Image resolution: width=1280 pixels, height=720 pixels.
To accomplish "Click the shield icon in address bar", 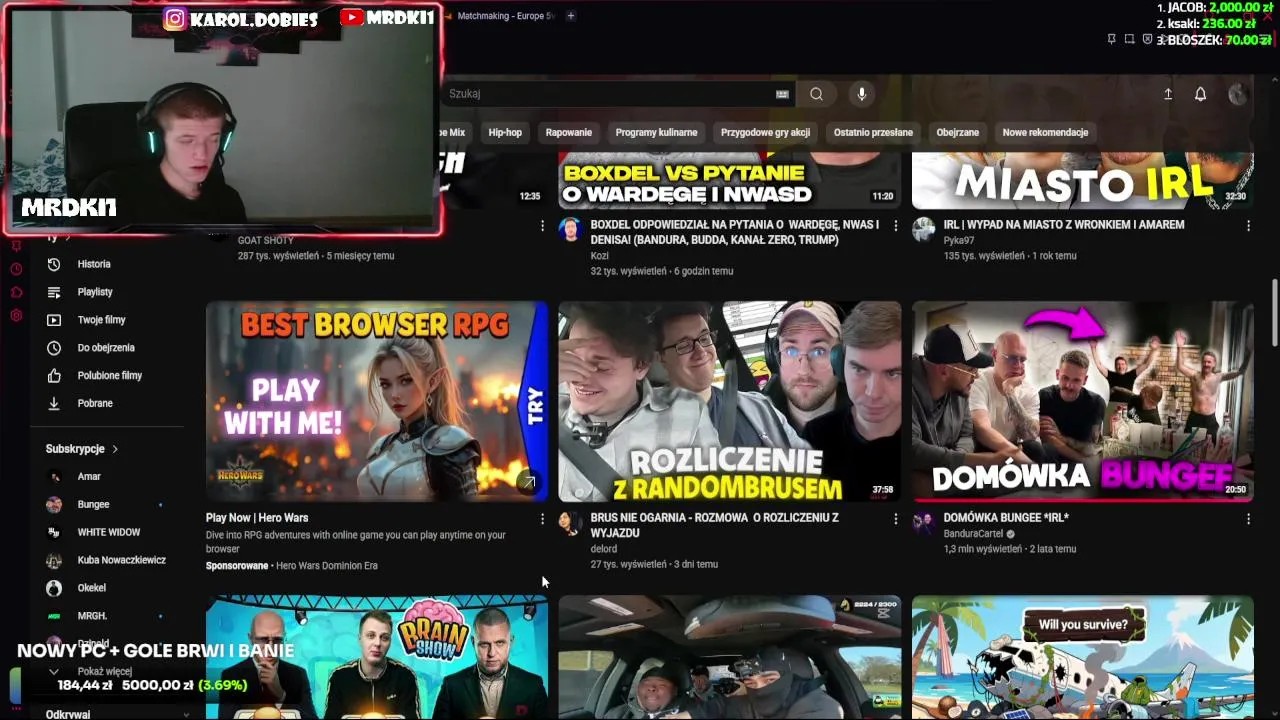I will [1147, 39].
